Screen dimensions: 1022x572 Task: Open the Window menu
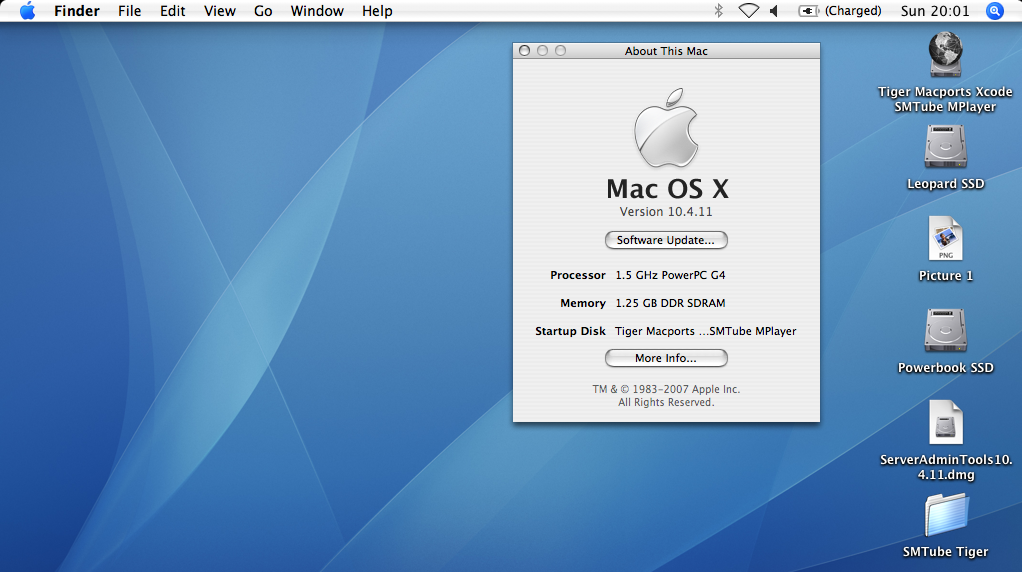coord(317,11)
